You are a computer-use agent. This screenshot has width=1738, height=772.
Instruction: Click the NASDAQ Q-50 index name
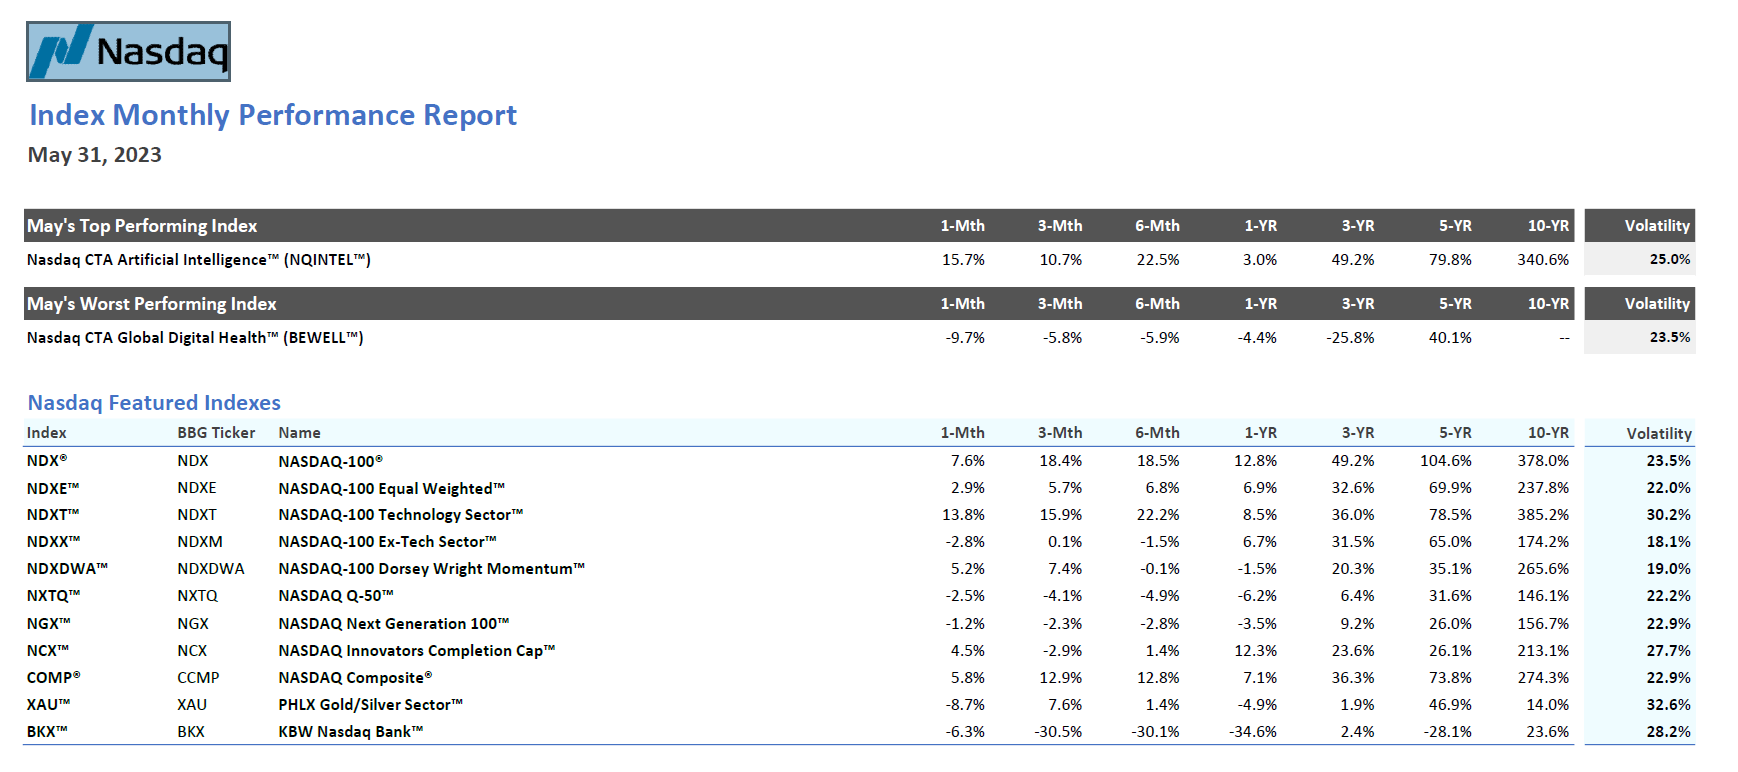pos(336,596)
